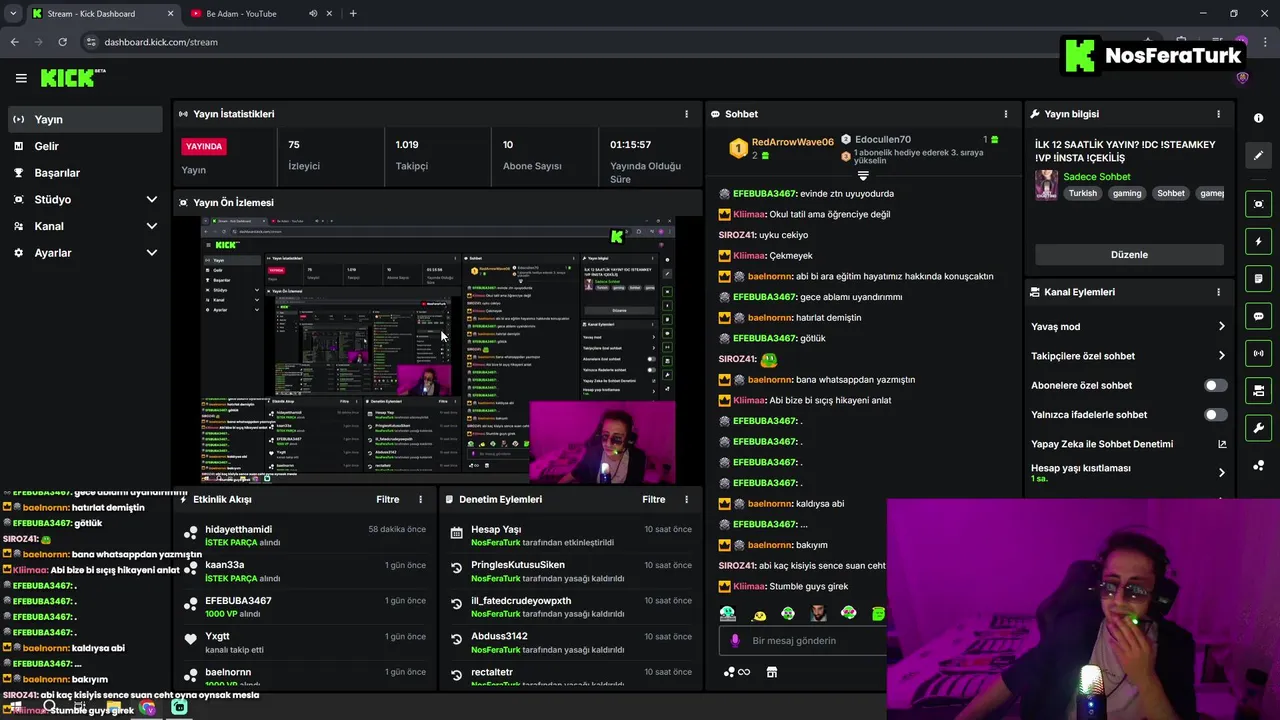This screenshot has height=720, width=1280.
Task: Switch to the Stream - Kick Dashboard tab
Action: pos(101,14)
